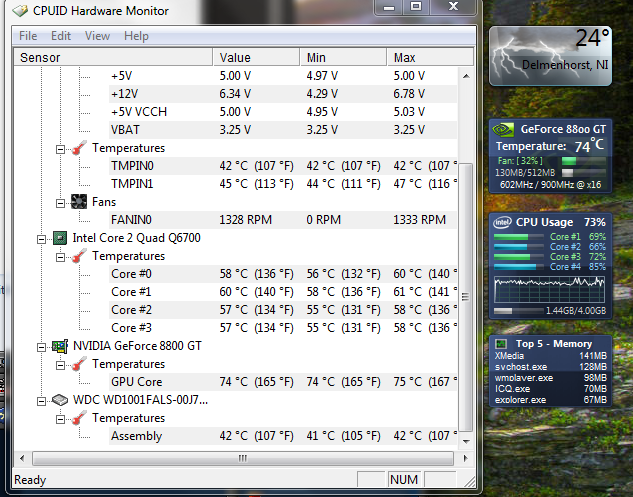Click the vertical scrollbar down arrow
Screen dimensions: 633x497
pyautogui.click(x=466, y=441)
